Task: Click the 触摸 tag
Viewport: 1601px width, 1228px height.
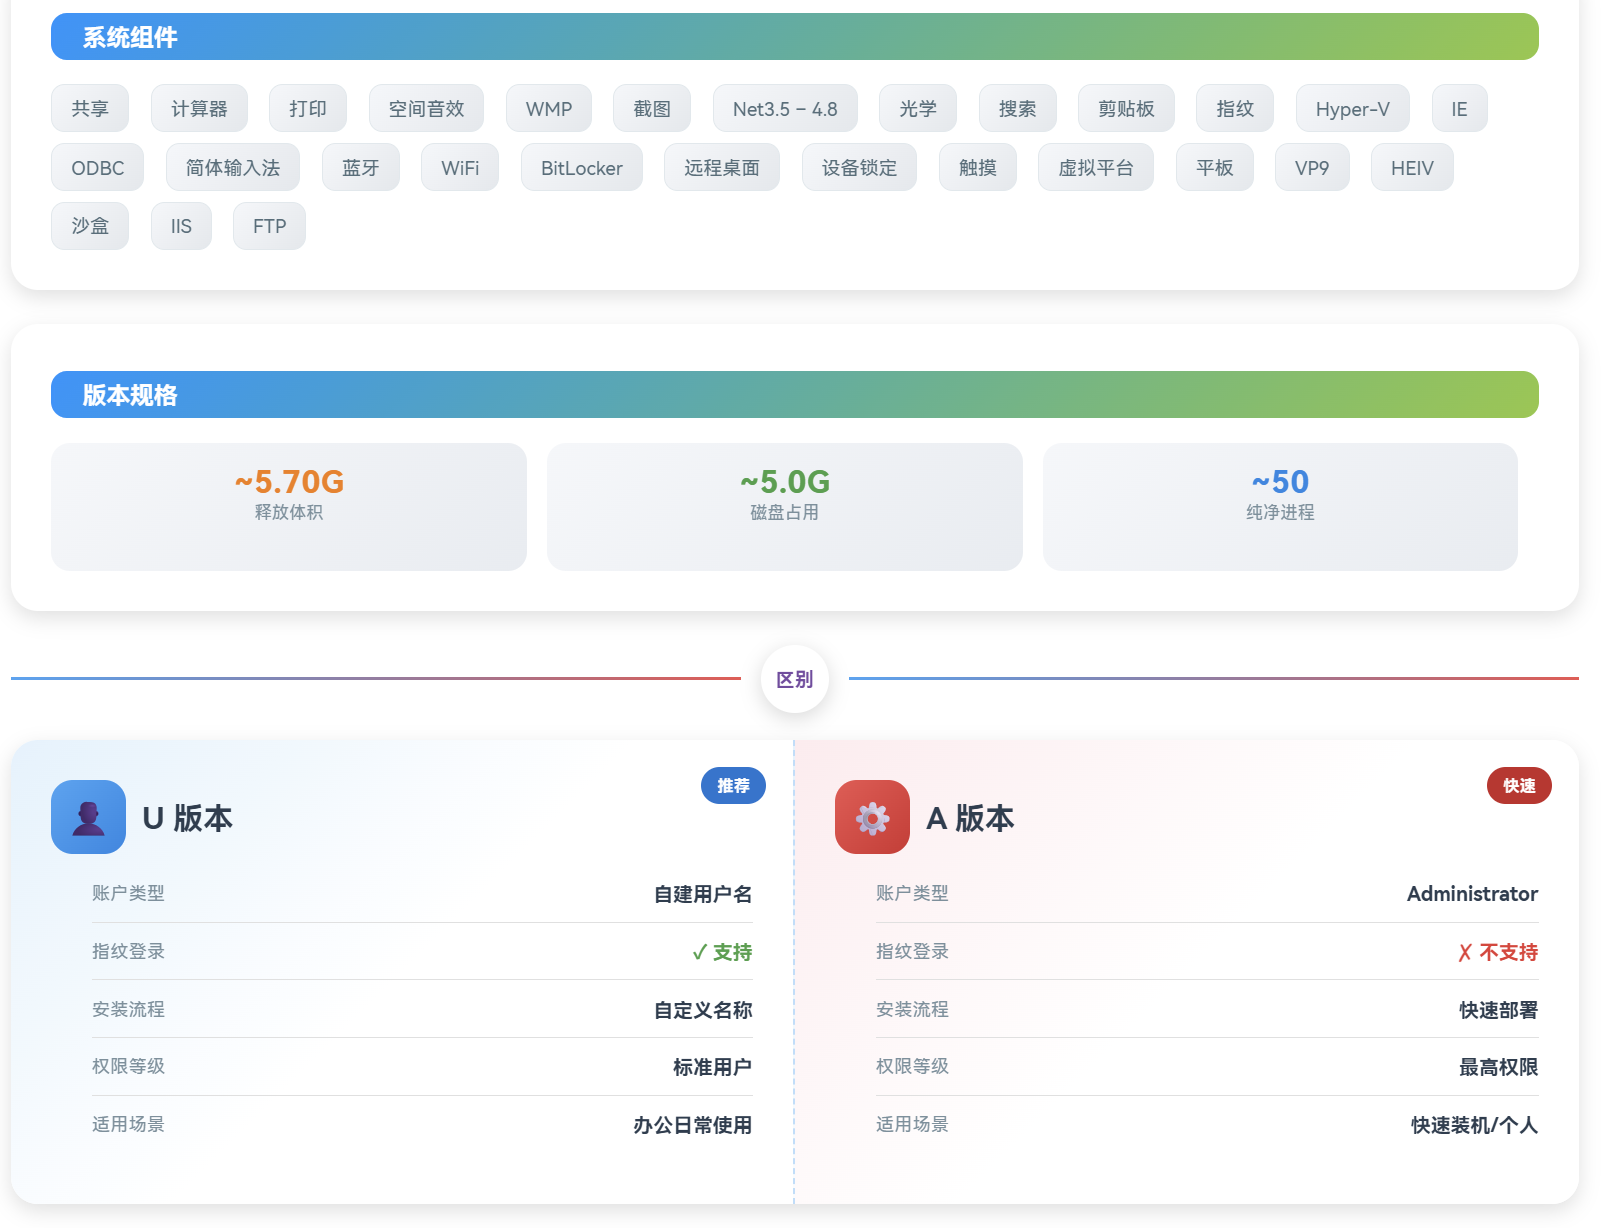Action: click(x=978, y=167)
